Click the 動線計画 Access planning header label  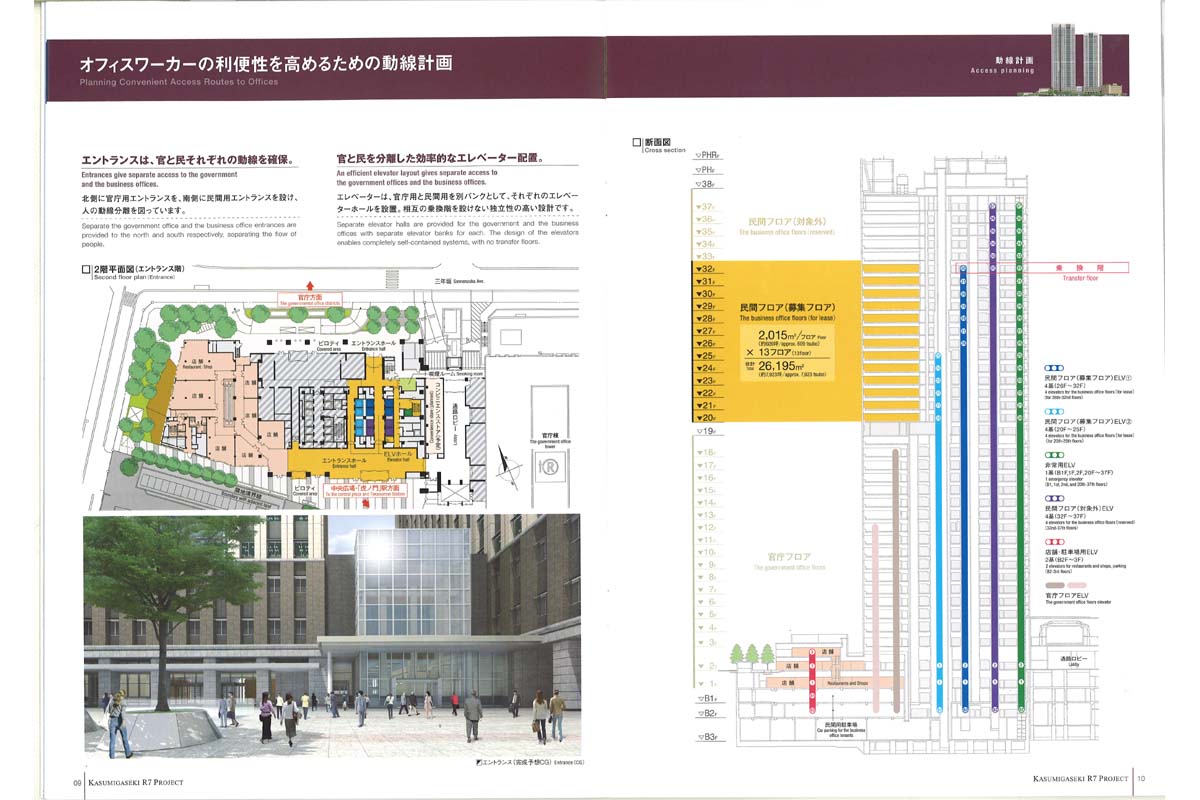(1002, 65)
